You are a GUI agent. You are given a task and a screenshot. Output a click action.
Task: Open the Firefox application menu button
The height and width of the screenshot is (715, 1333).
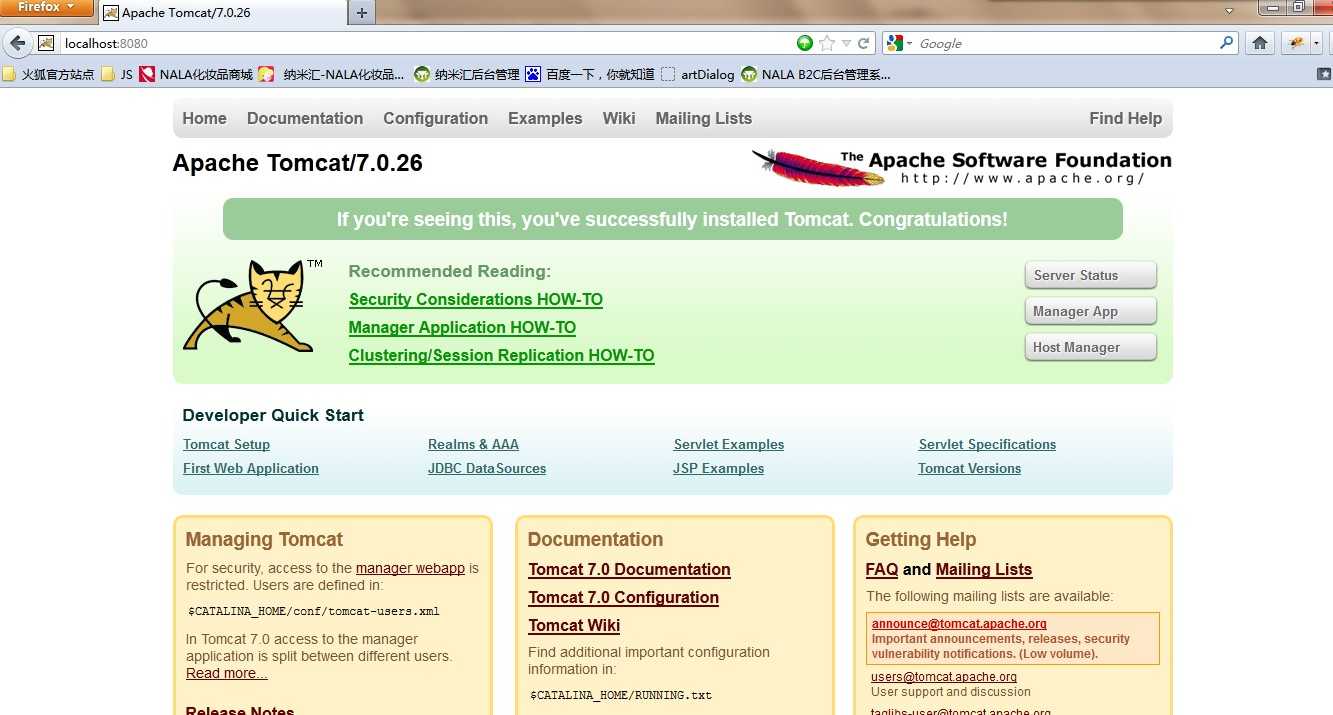(47, 8)
